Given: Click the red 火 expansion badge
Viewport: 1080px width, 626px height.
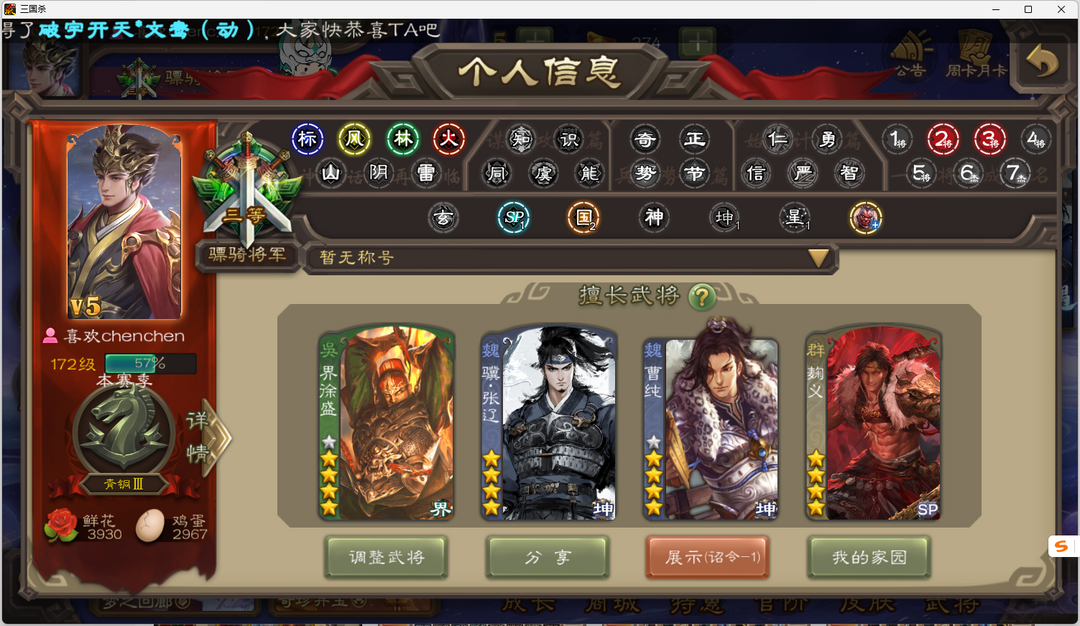Looking at the screenshot, I should tap(449, 139).
